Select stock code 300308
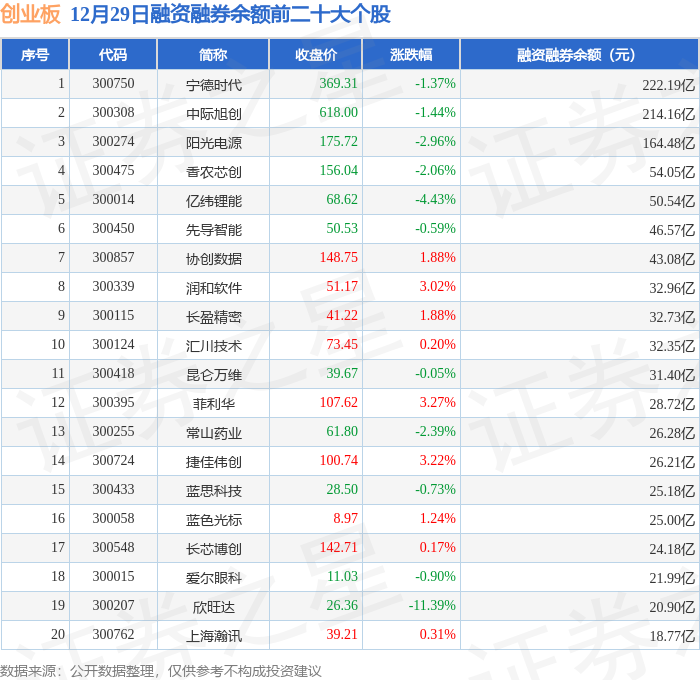Image resolution: width=700 pixels, height=680 pixels. tap(113, 113)
